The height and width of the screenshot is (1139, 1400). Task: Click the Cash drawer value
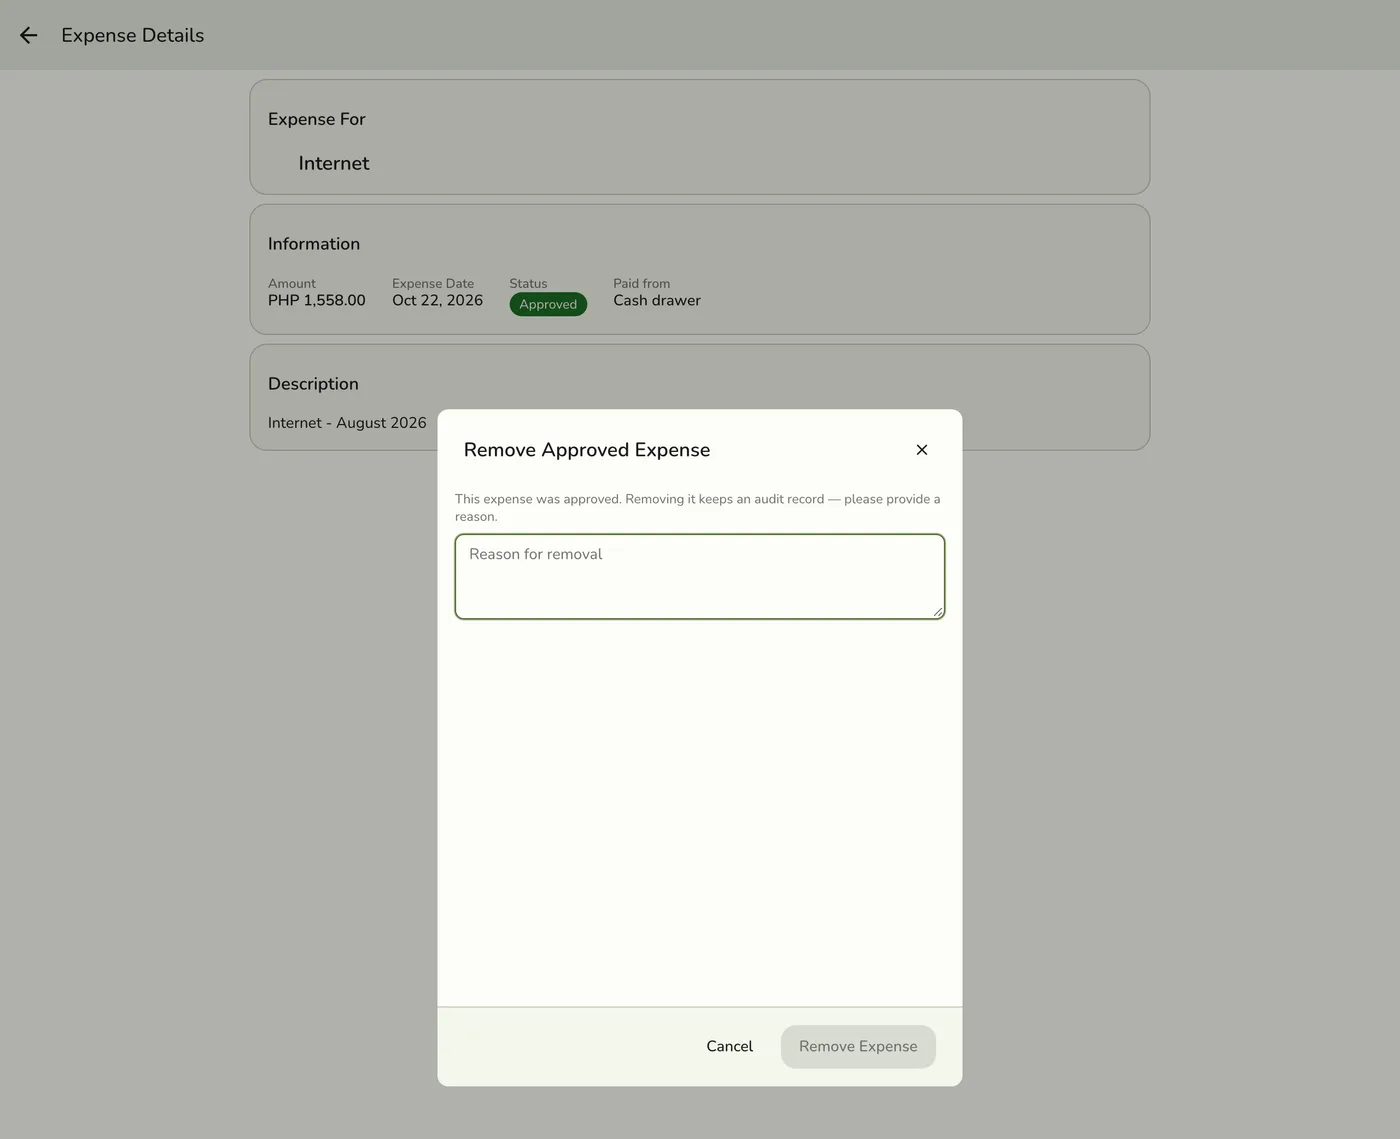click(x=657, y=300)
